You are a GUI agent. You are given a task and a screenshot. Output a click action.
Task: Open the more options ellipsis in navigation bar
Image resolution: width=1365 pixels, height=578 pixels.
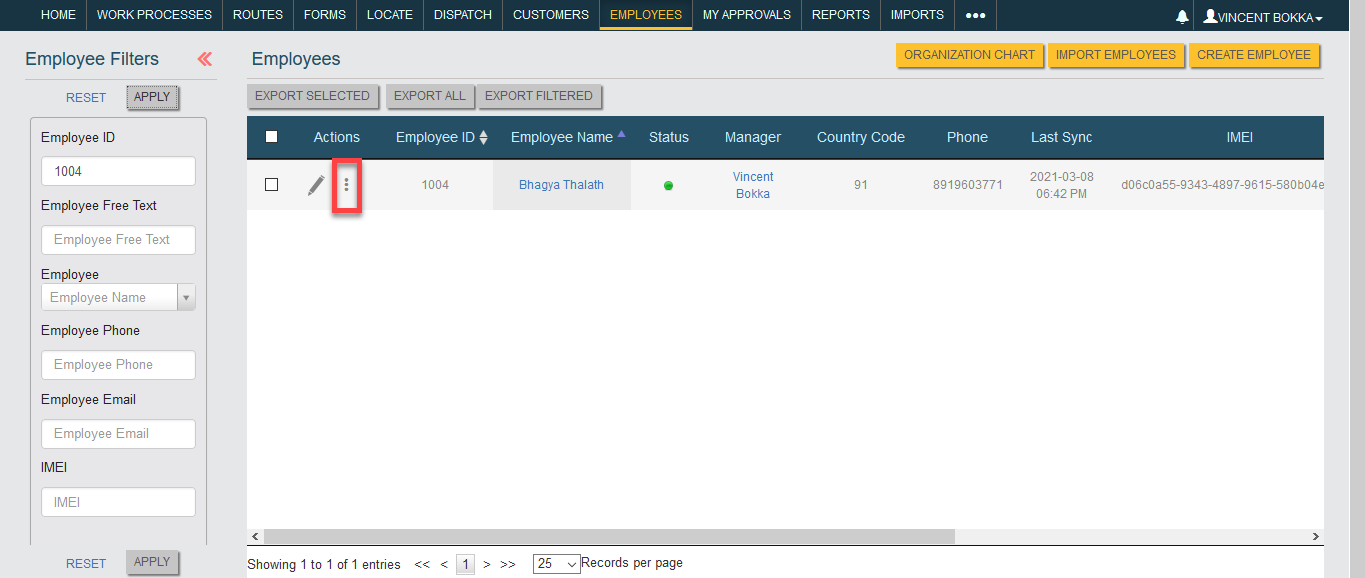pos(975,15)
